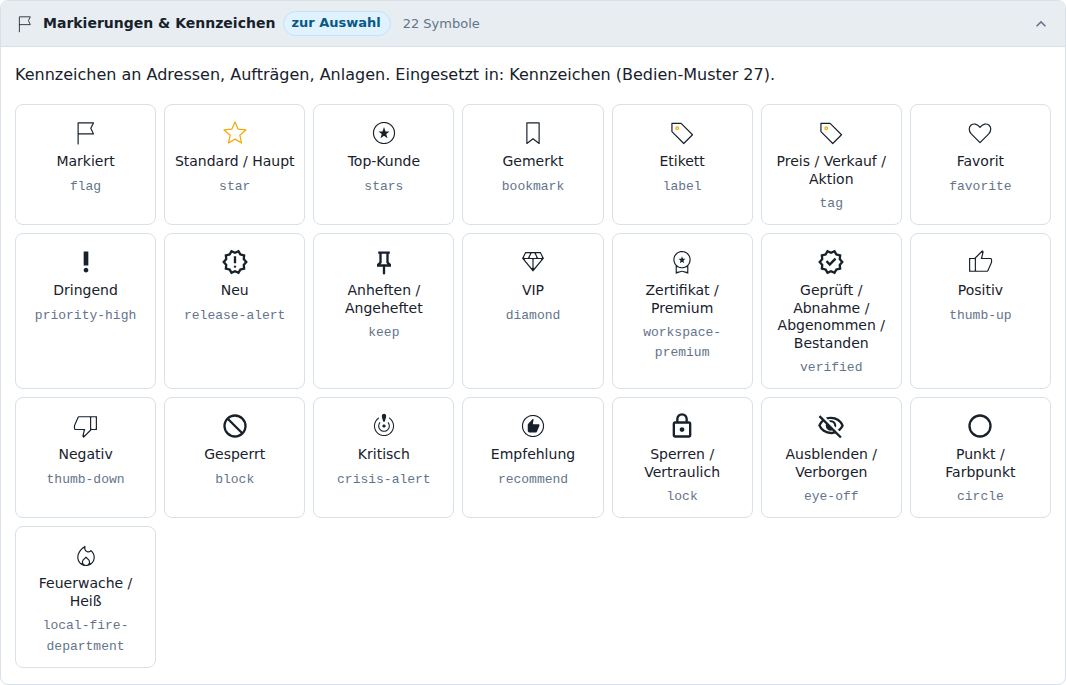Click the '22 Symbole' count text
Viewport: 1066px width, 685px height.
tap(441, 24)
